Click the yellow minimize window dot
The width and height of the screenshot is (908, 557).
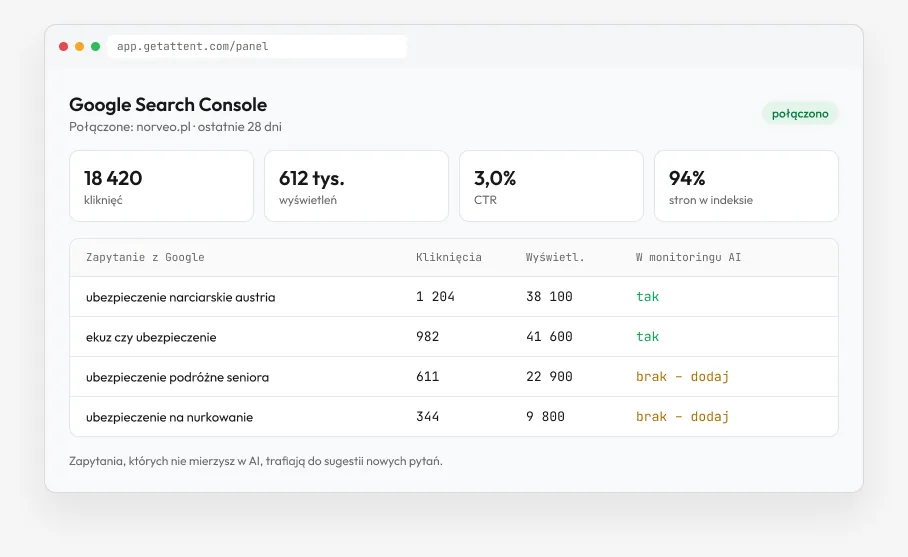click(79, 46)
